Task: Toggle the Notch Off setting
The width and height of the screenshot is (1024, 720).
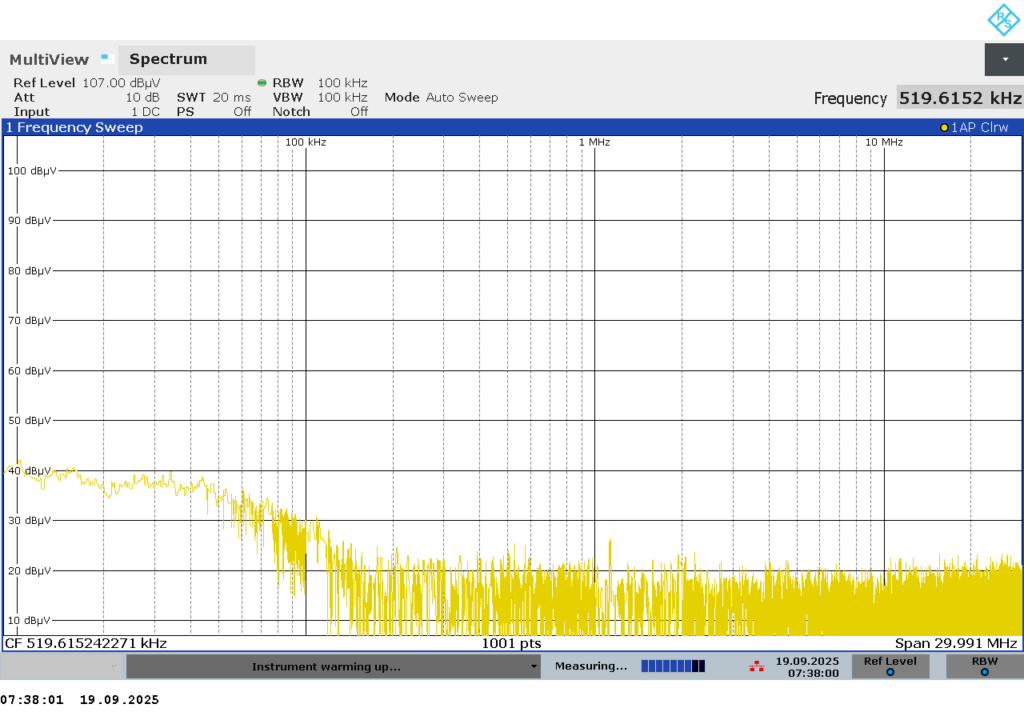Action: (x=320, y=112)
